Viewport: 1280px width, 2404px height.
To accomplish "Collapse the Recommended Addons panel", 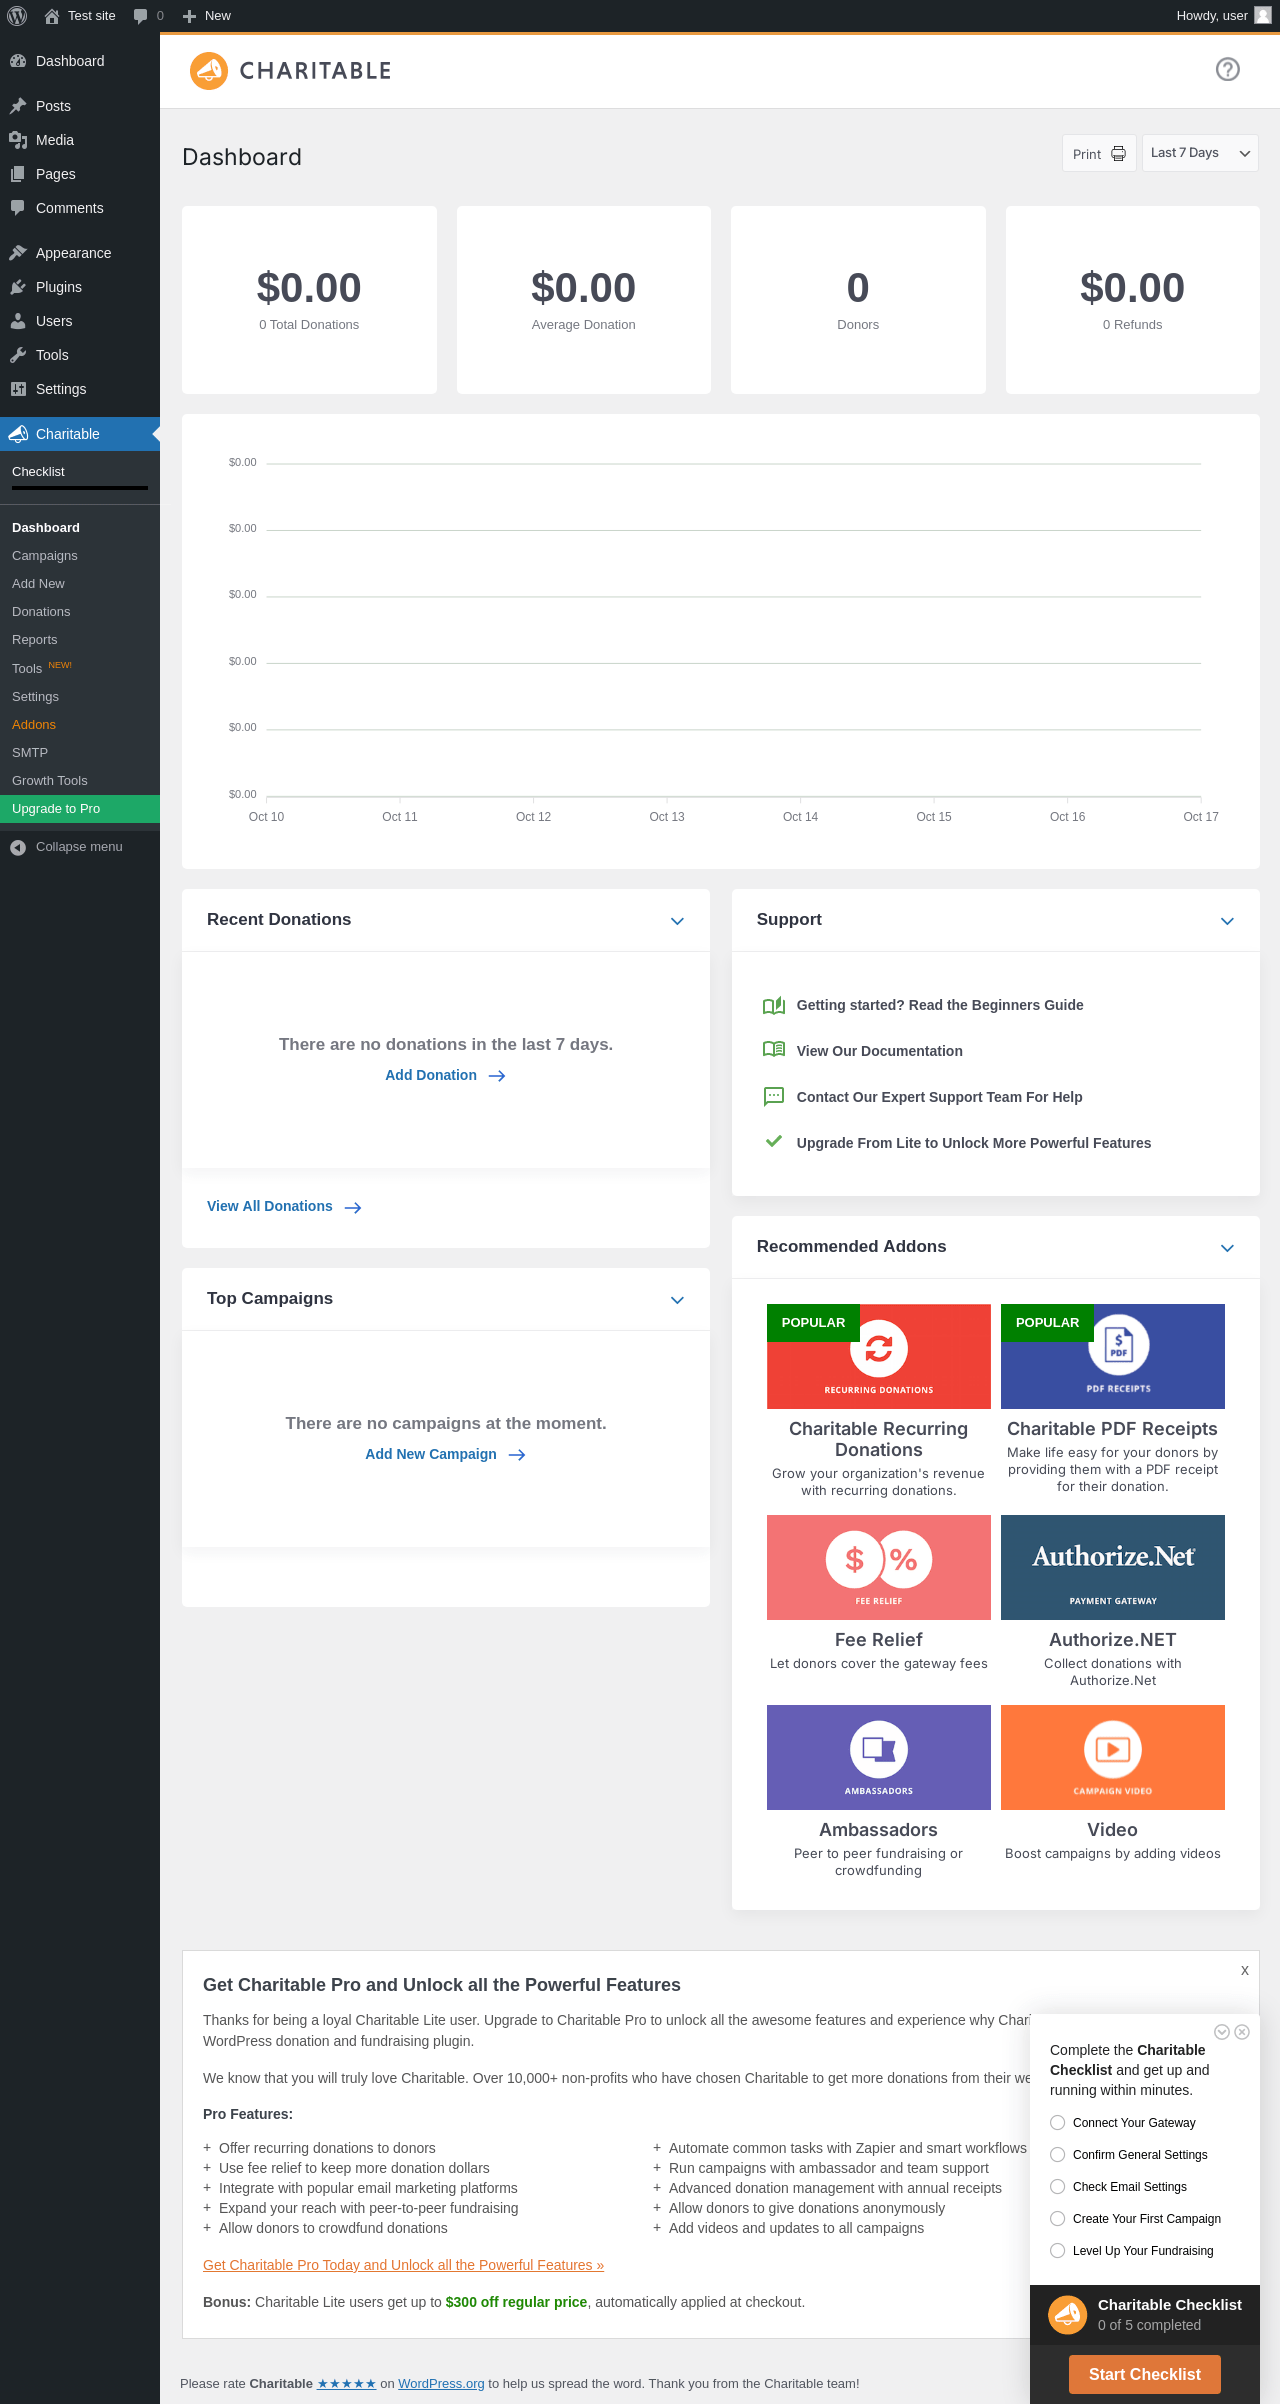I will point(1227,1248).
